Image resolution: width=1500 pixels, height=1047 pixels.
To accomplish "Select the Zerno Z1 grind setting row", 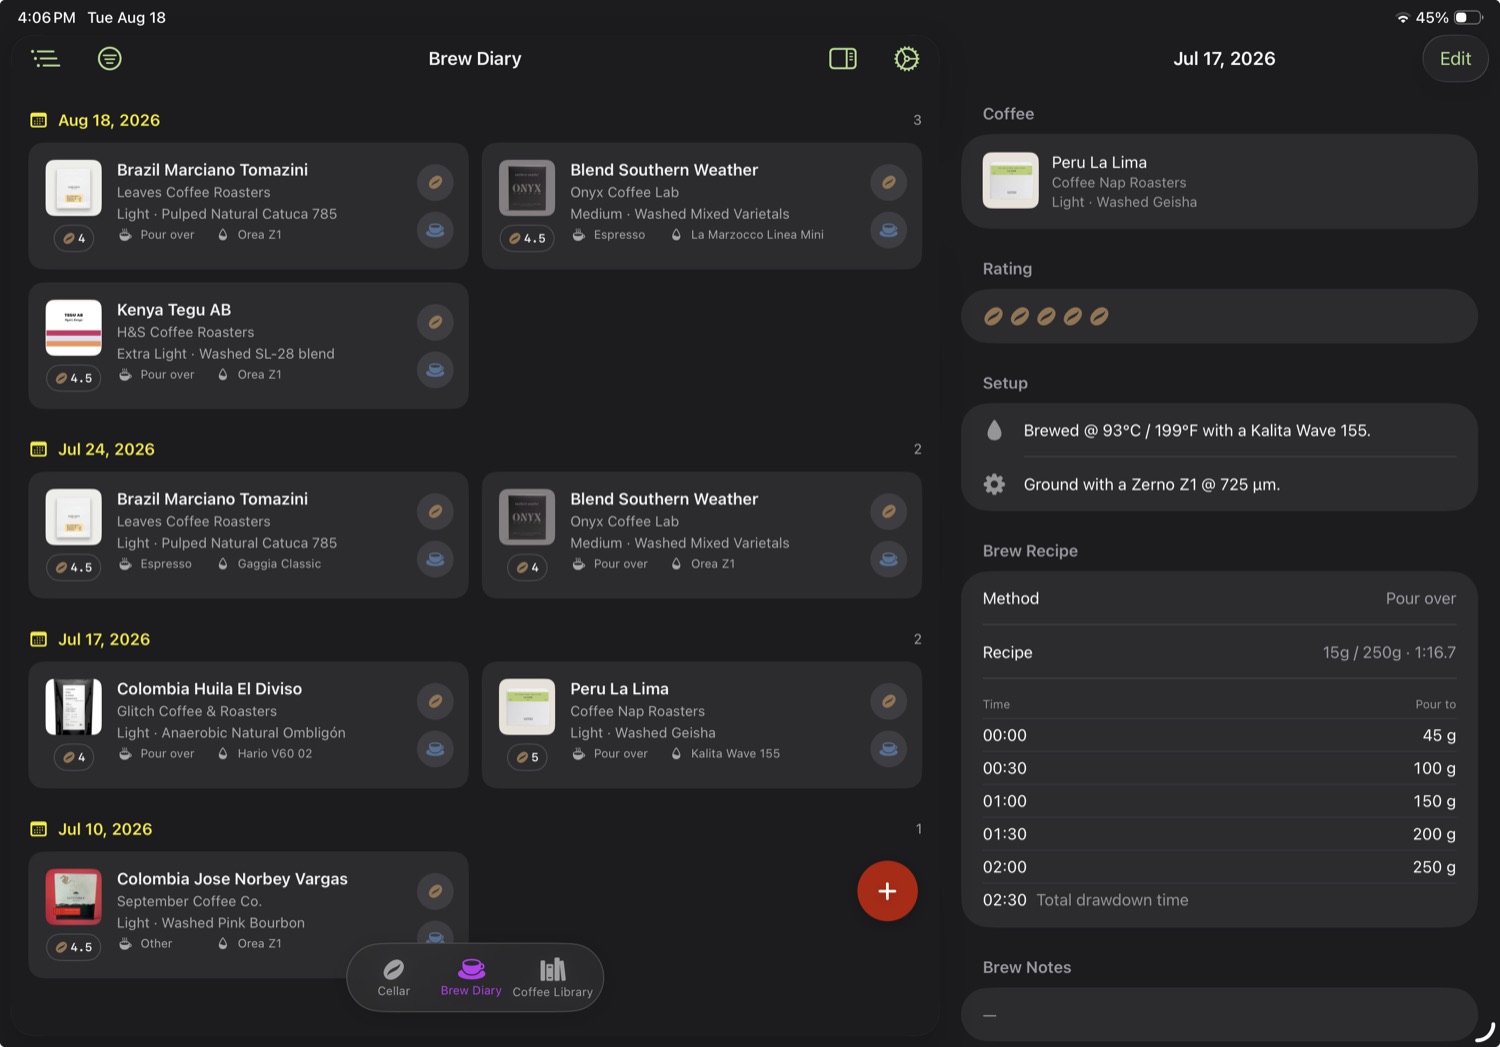I will tap(1219, 485).
